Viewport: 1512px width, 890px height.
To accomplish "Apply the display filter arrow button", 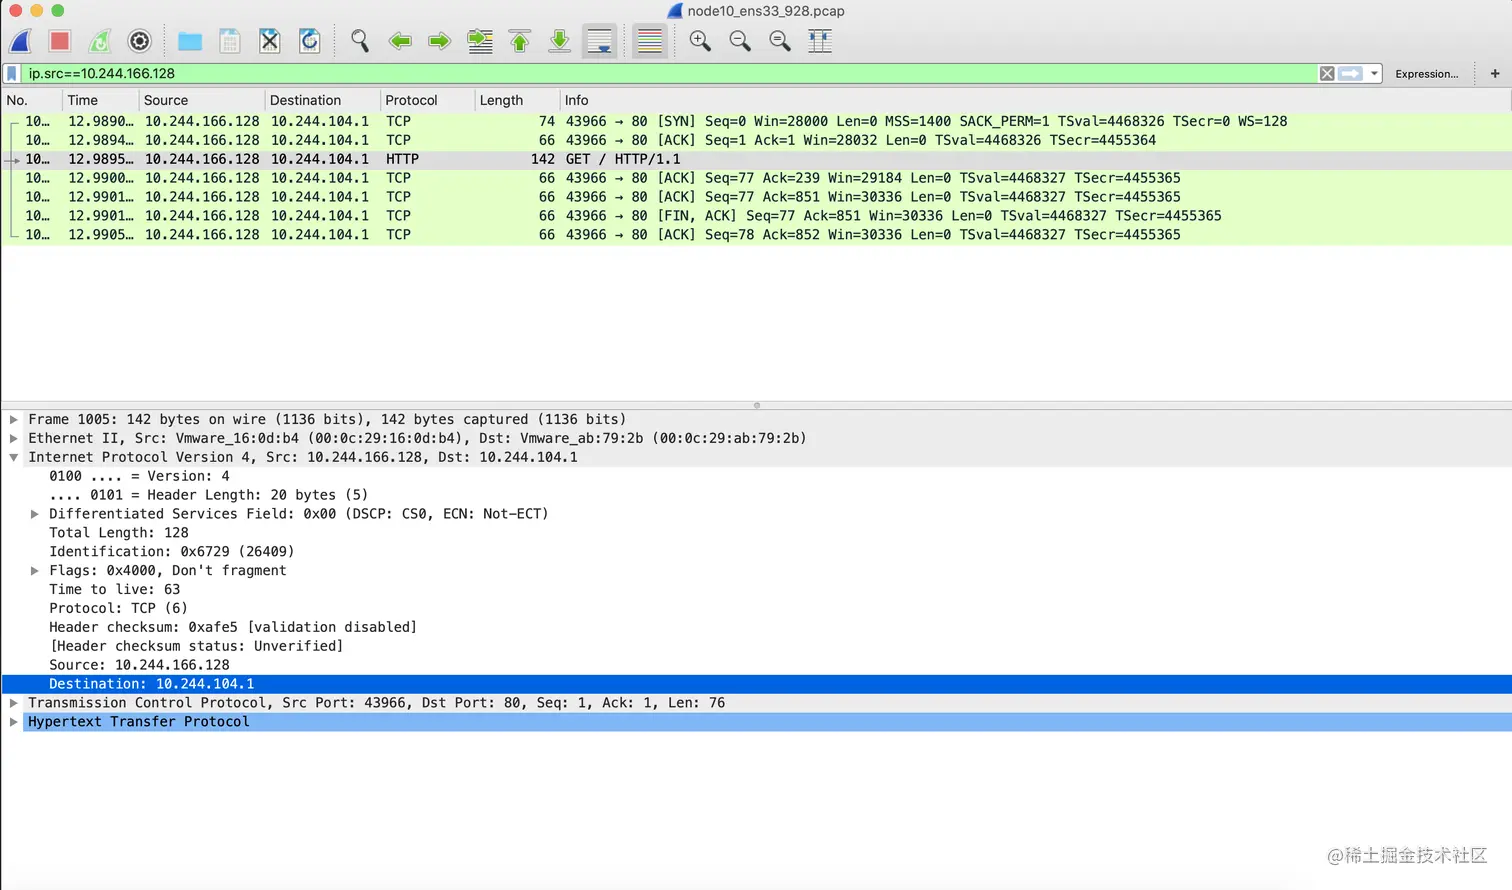I will click(1350, 74).
